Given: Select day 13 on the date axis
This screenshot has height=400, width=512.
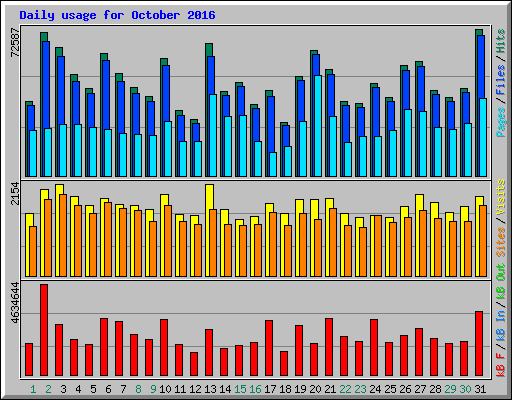Looking at the screenshot, I should tap(210, 389).
